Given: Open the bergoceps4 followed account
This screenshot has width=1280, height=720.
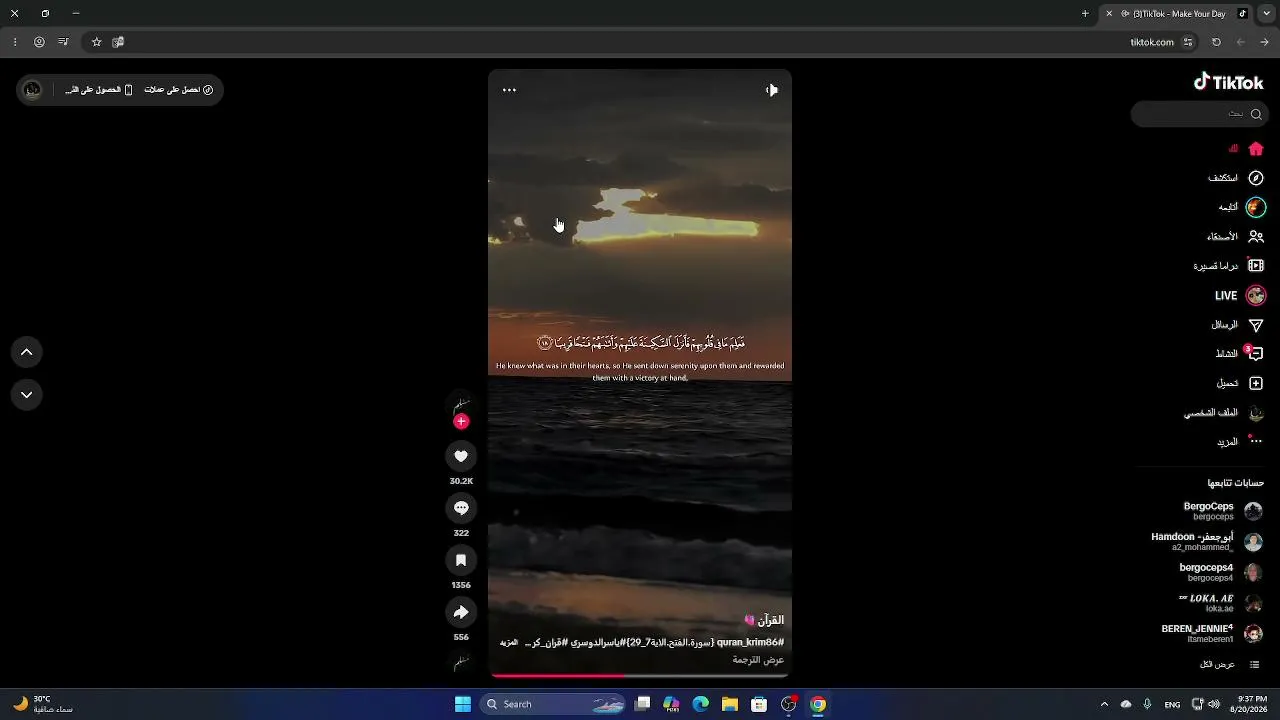Looking at the screenshot, I should click(1220, 572).
